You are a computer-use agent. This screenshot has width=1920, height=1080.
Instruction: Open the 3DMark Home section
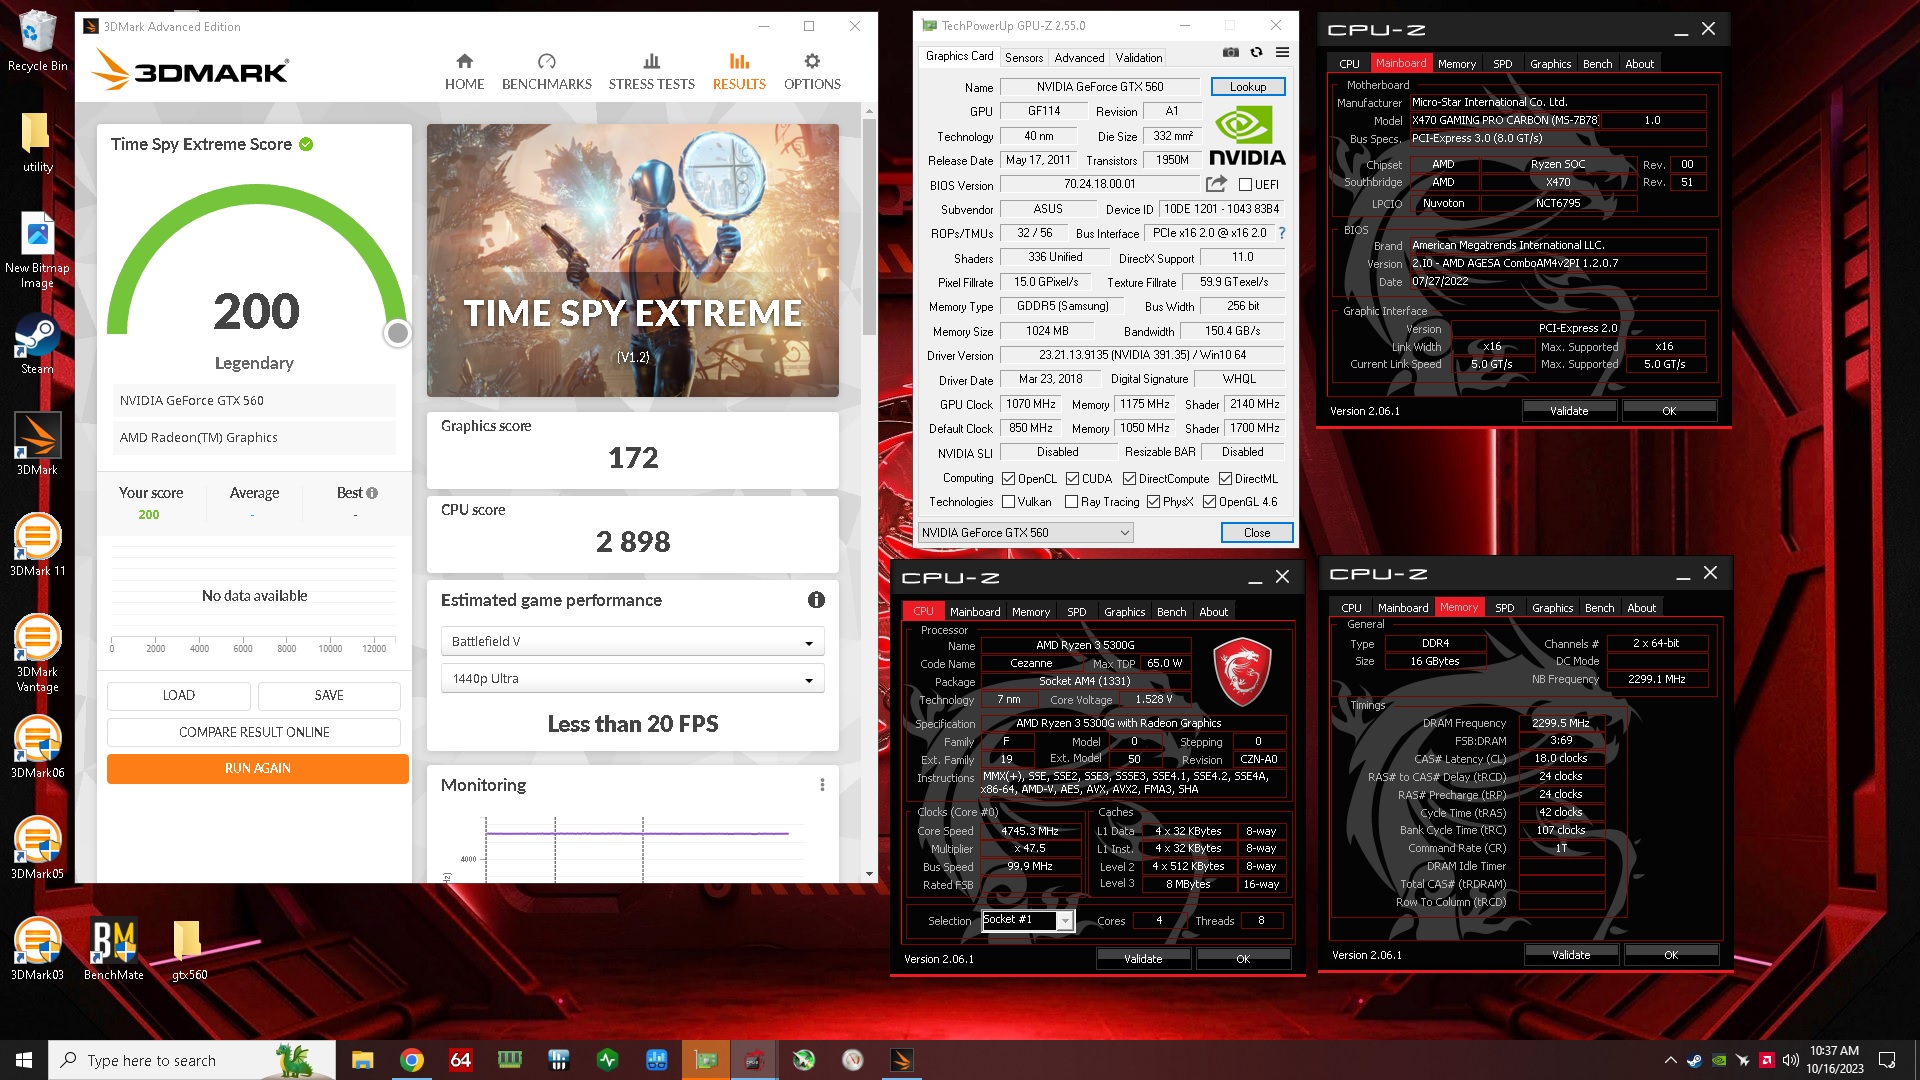464,72
